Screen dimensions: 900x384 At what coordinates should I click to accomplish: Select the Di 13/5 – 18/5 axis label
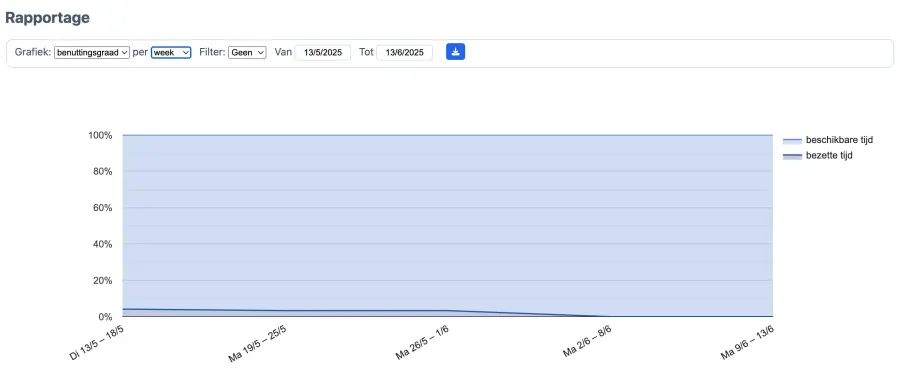tap(96, 343)
